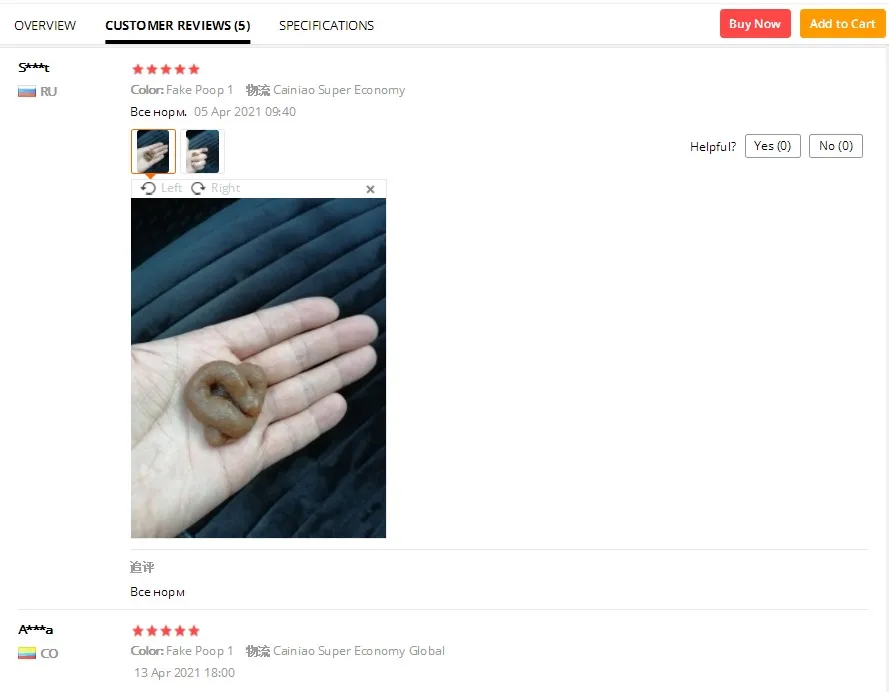Image resolution: width=889 pixels, height=692 pixels.
Task: Go to the Specifications tab
Action: tap(326, 26)
